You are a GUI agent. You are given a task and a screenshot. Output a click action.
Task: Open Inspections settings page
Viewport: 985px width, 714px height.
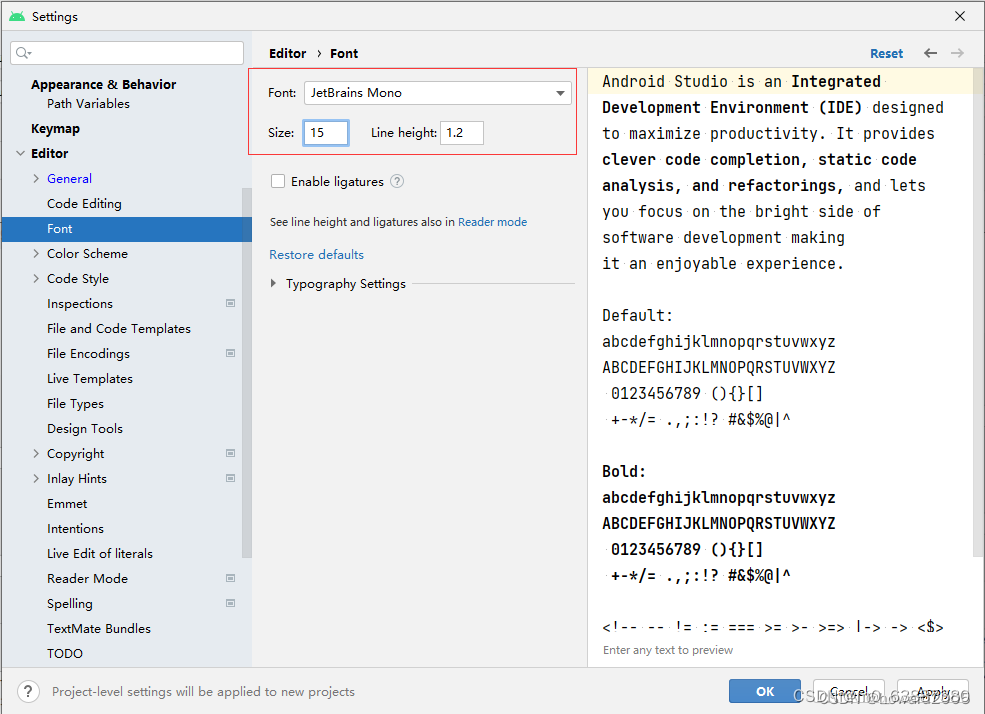(x=80, y=303)
